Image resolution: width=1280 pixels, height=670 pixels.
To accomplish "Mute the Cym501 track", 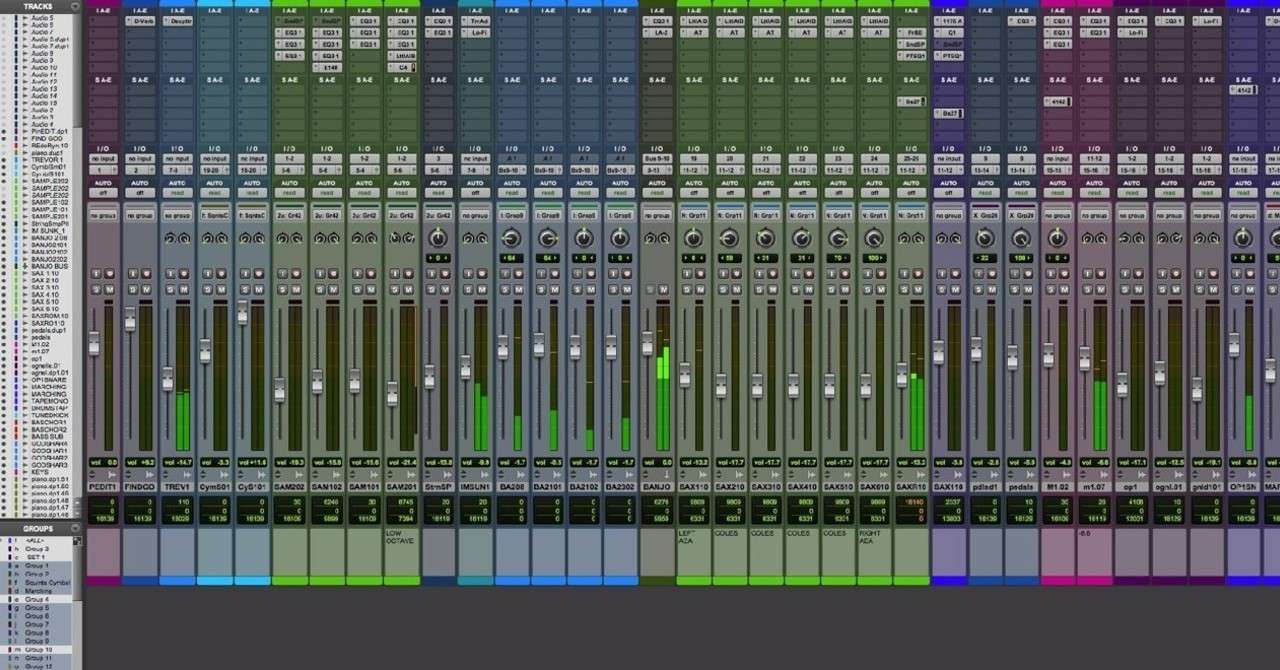I will 220,290.
